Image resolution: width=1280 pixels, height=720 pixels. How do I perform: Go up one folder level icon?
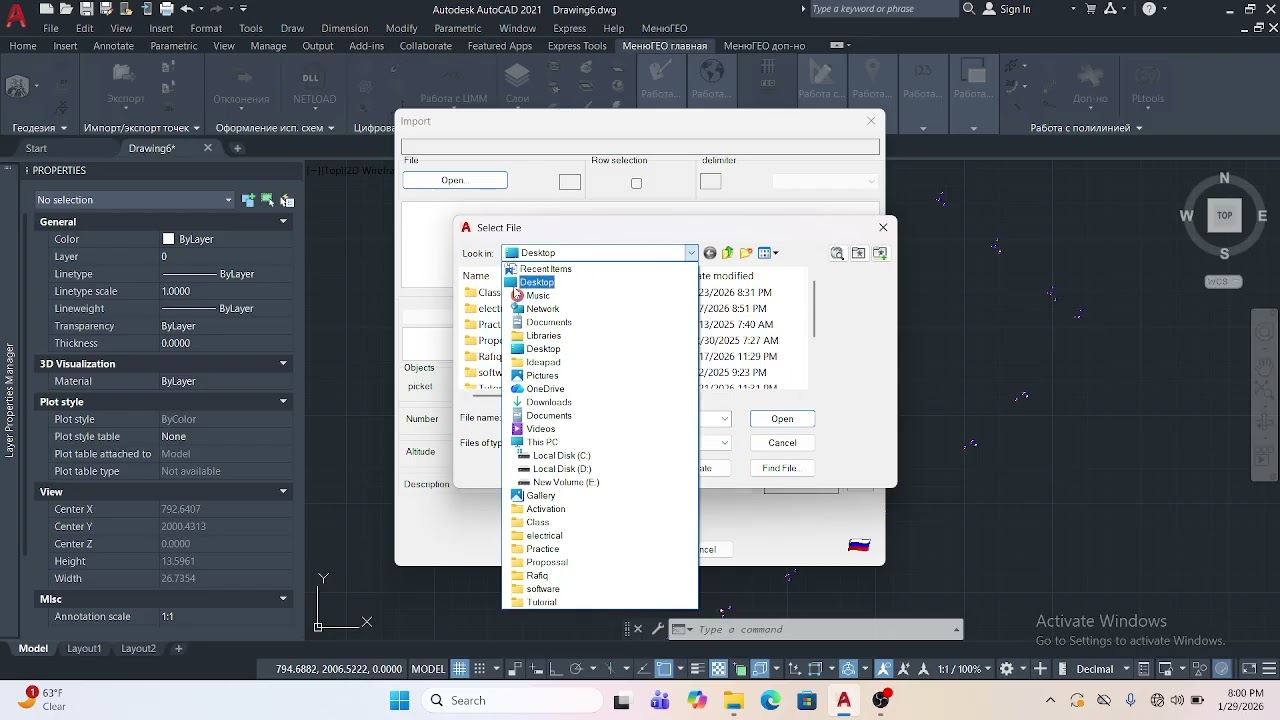pos(728,253)
